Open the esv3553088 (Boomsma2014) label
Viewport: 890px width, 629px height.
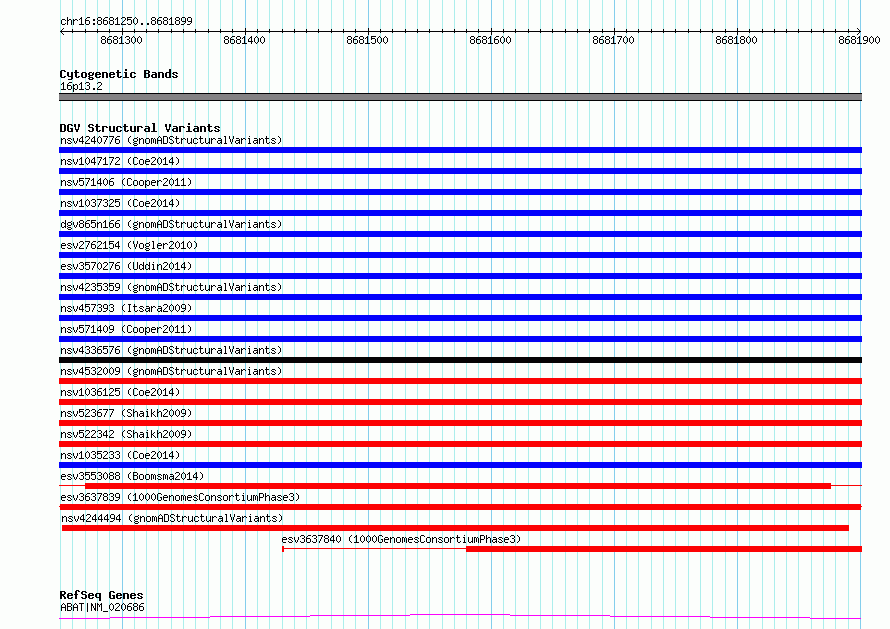click(132, 476)
